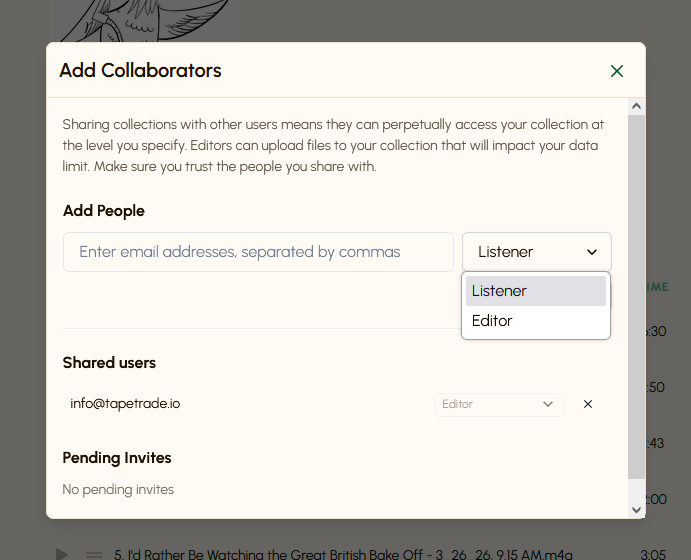Click the chevron on the Listener role dropdown

tap(592, 252)
